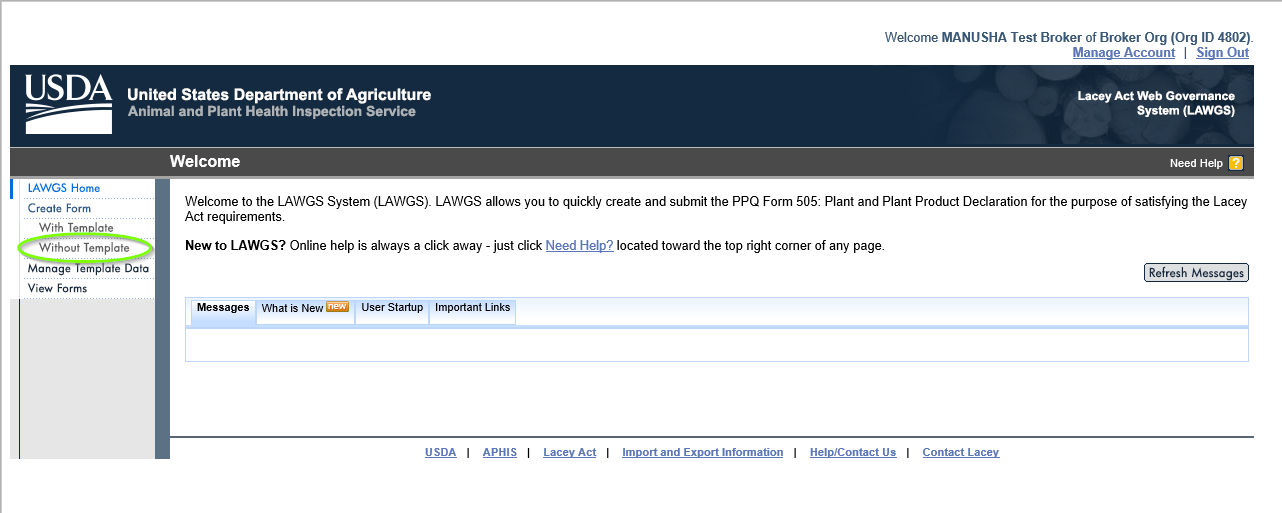Open the USDA footer link
The height and width of the screenshot is (513, 1282).
440,452
